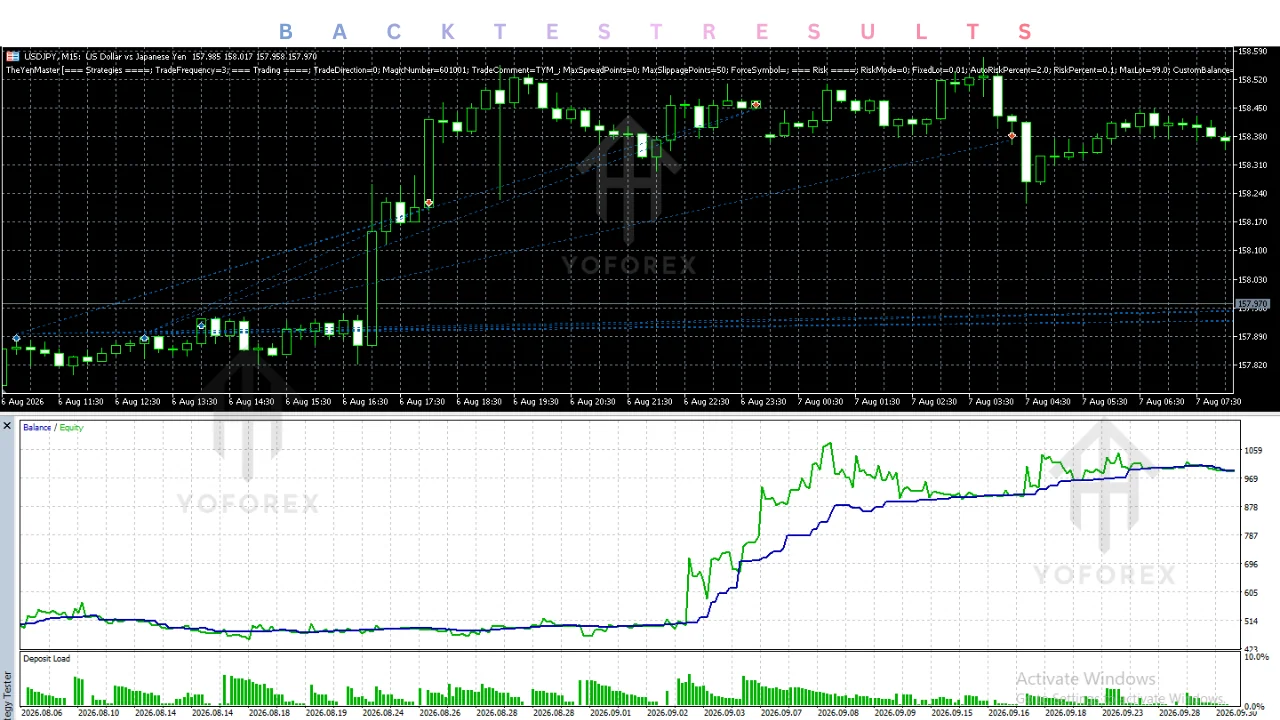1280x720 pixels.
Task: Click the 878 equity axis value
Action: tap(1251, 508)
